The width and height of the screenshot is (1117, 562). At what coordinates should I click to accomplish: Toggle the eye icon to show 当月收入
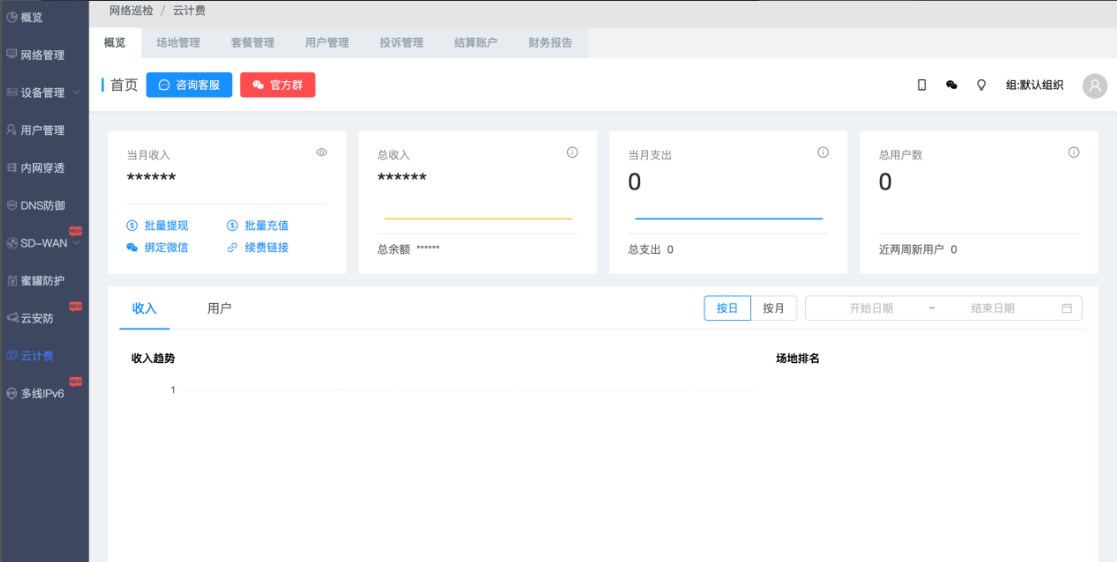[321, 152]
